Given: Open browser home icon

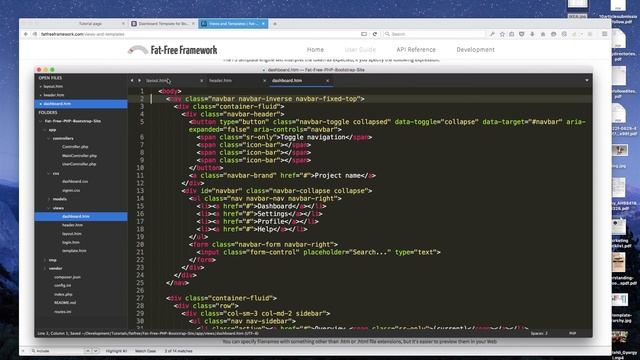Looking at the screenshot, I should coord(543,34).
